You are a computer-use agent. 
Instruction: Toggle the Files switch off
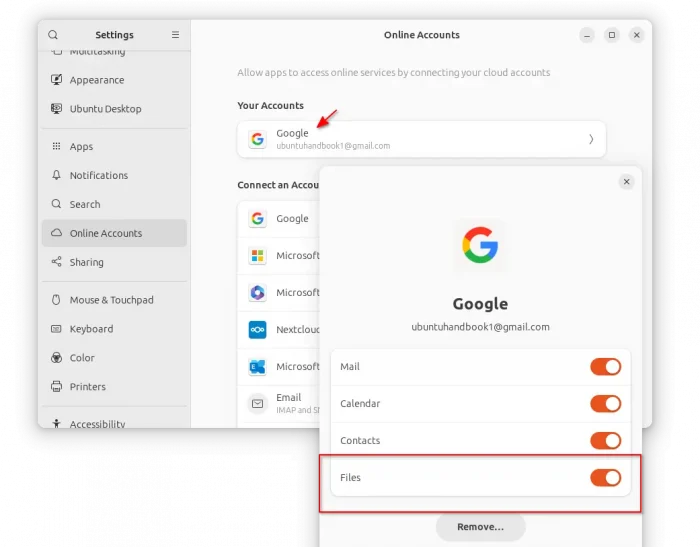605,478
